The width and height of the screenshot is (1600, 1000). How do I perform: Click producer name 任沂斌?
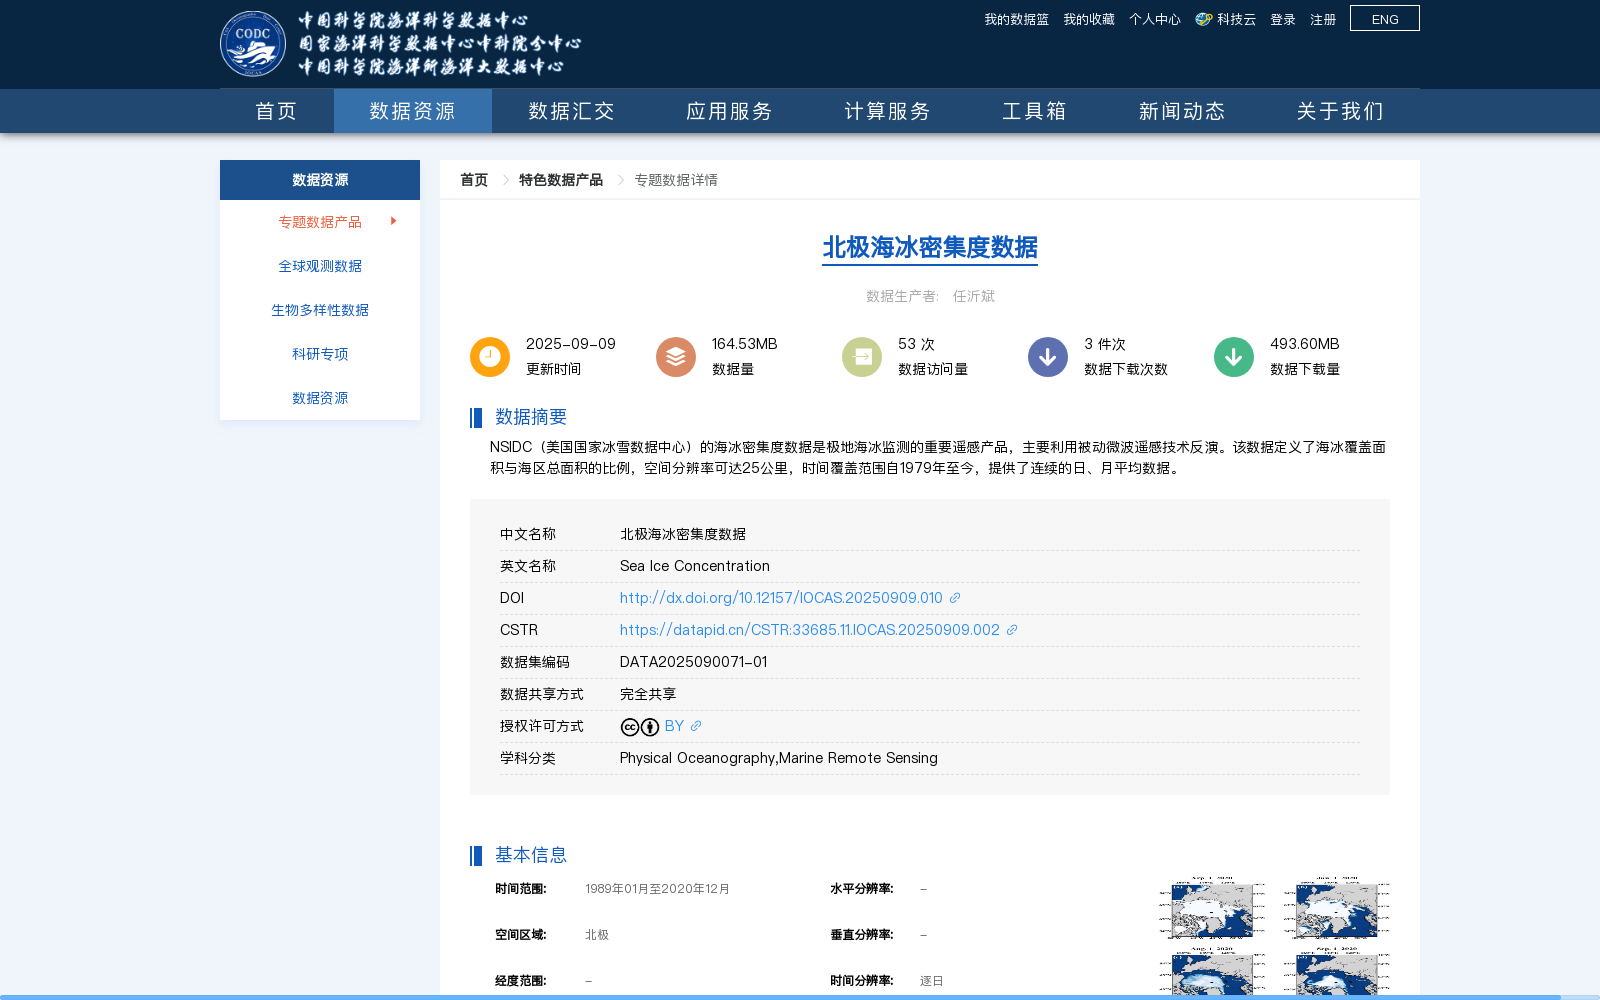coord(974,296)
